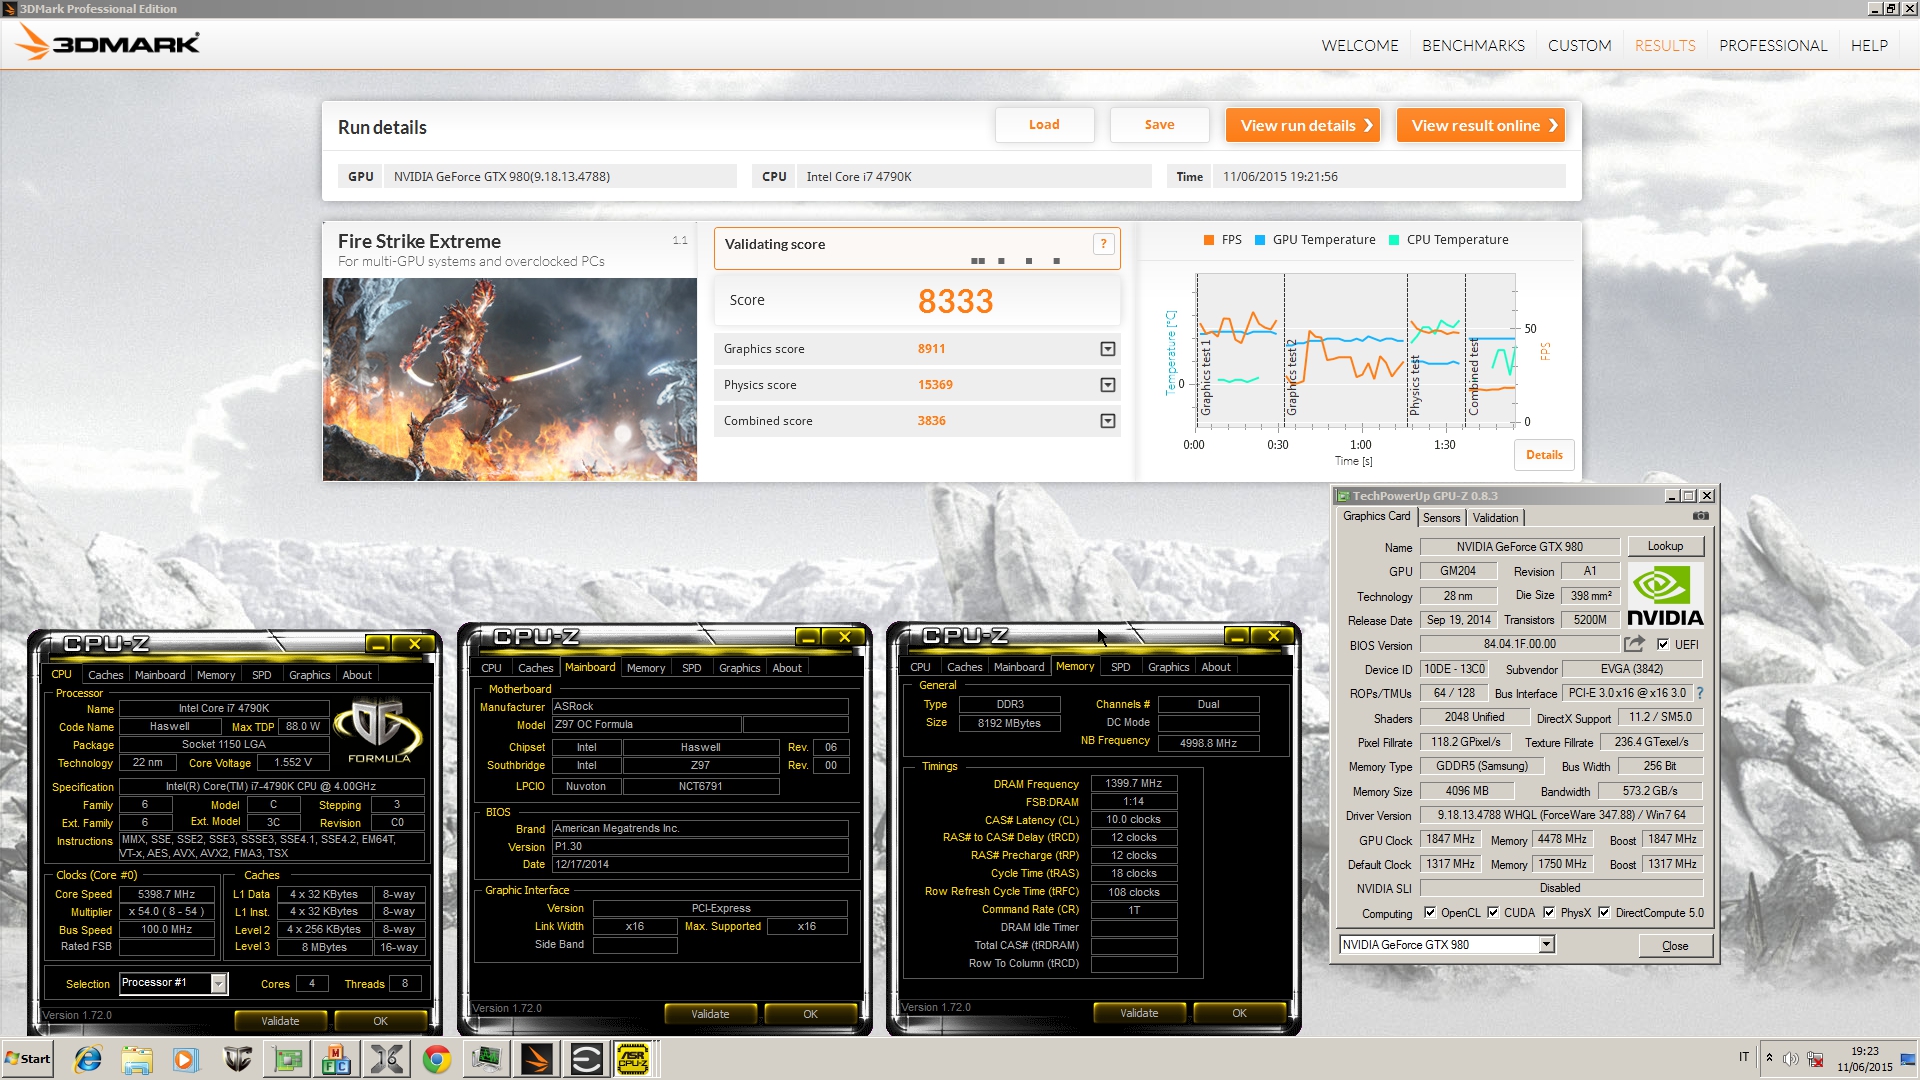Click the green CPU Temperature legend swatch
This screenshot has width=1920, height=1080.
1394,240
